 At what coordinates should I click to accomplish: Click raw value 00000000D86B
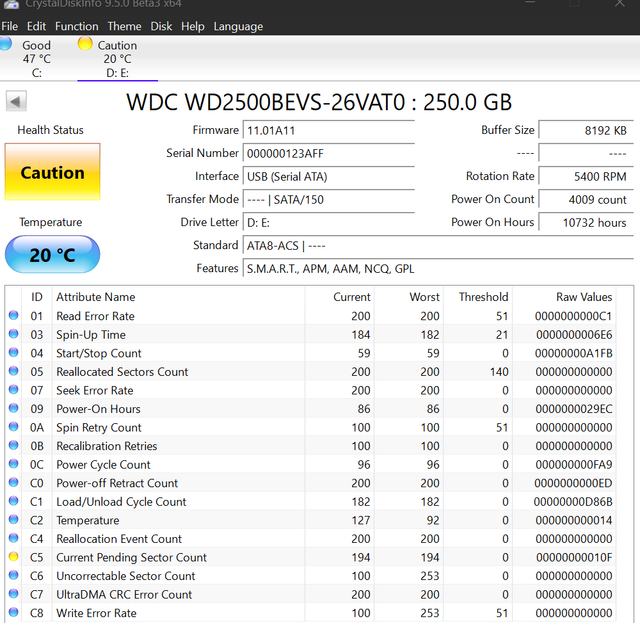tap(573, 502)
